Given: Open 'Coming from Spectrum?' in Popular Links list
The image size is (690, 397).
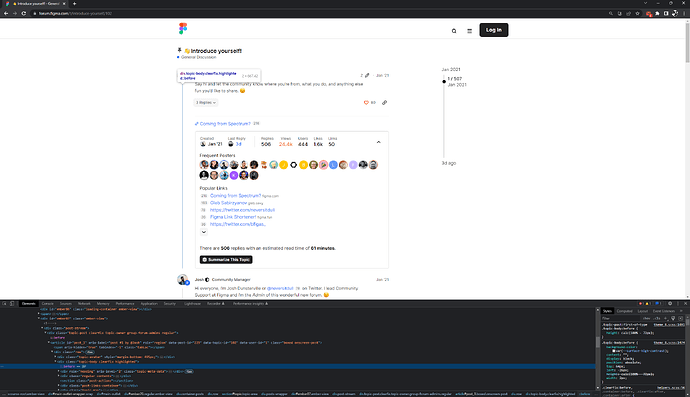Looking at the screenshot, I should [235, 196].
